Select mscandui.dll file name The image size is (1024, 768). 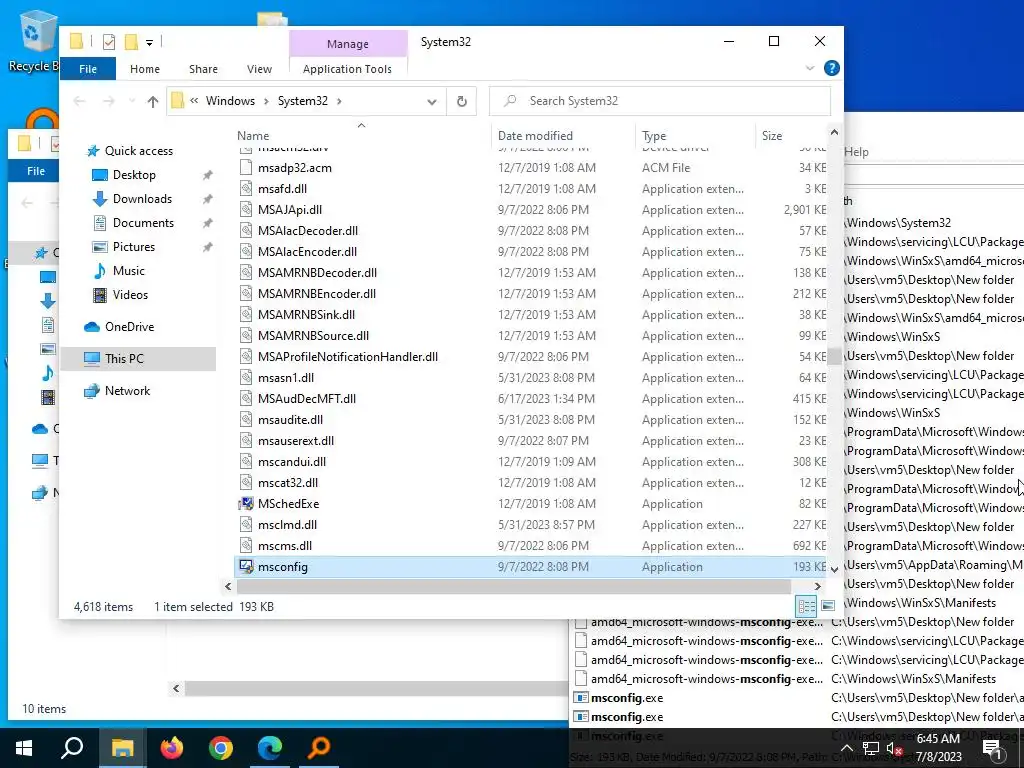[x=292, y=462]
